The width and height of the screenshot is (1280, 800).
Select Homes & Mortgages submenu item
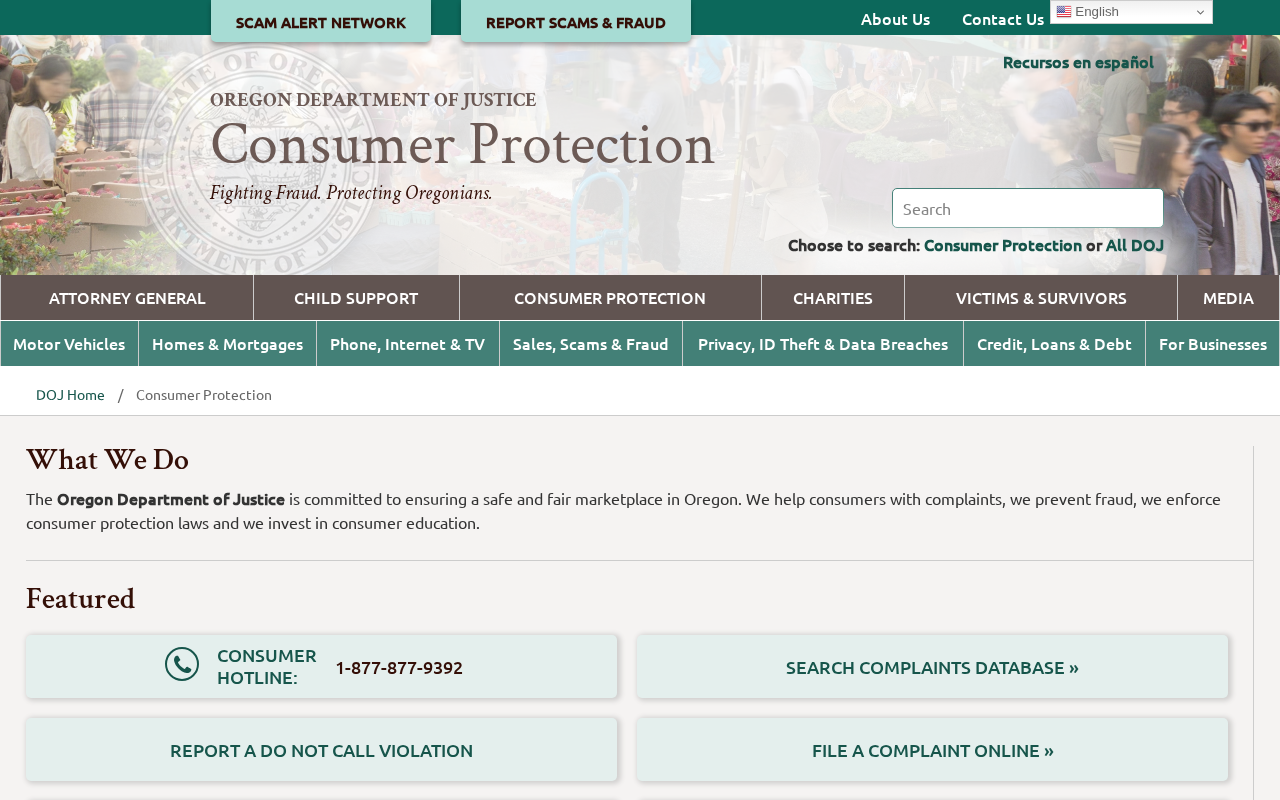[x=227, y=344]
